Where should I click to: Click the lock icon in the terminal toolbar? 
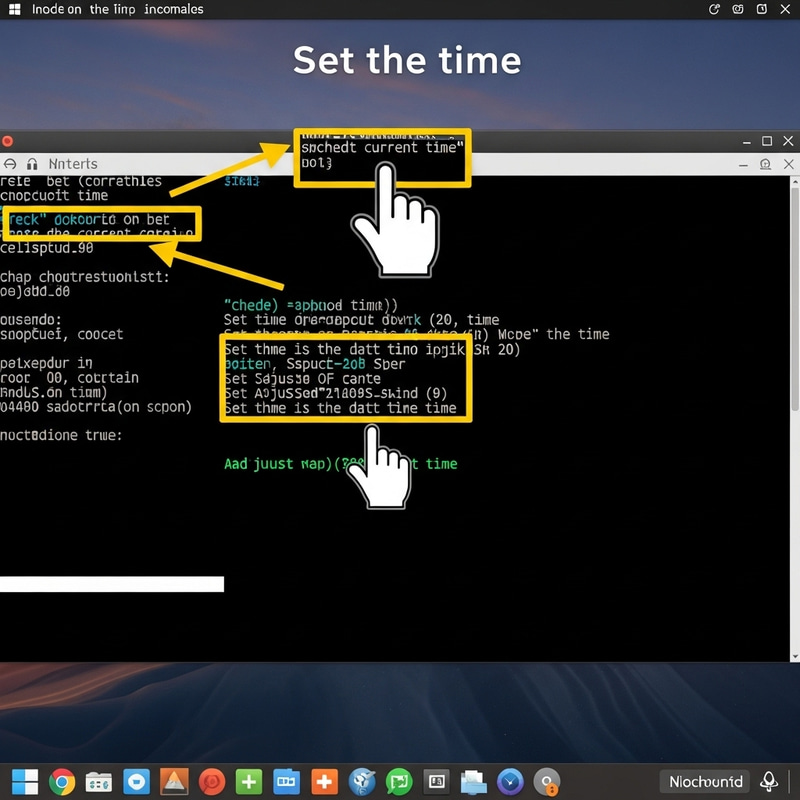[x=32, y=164]
